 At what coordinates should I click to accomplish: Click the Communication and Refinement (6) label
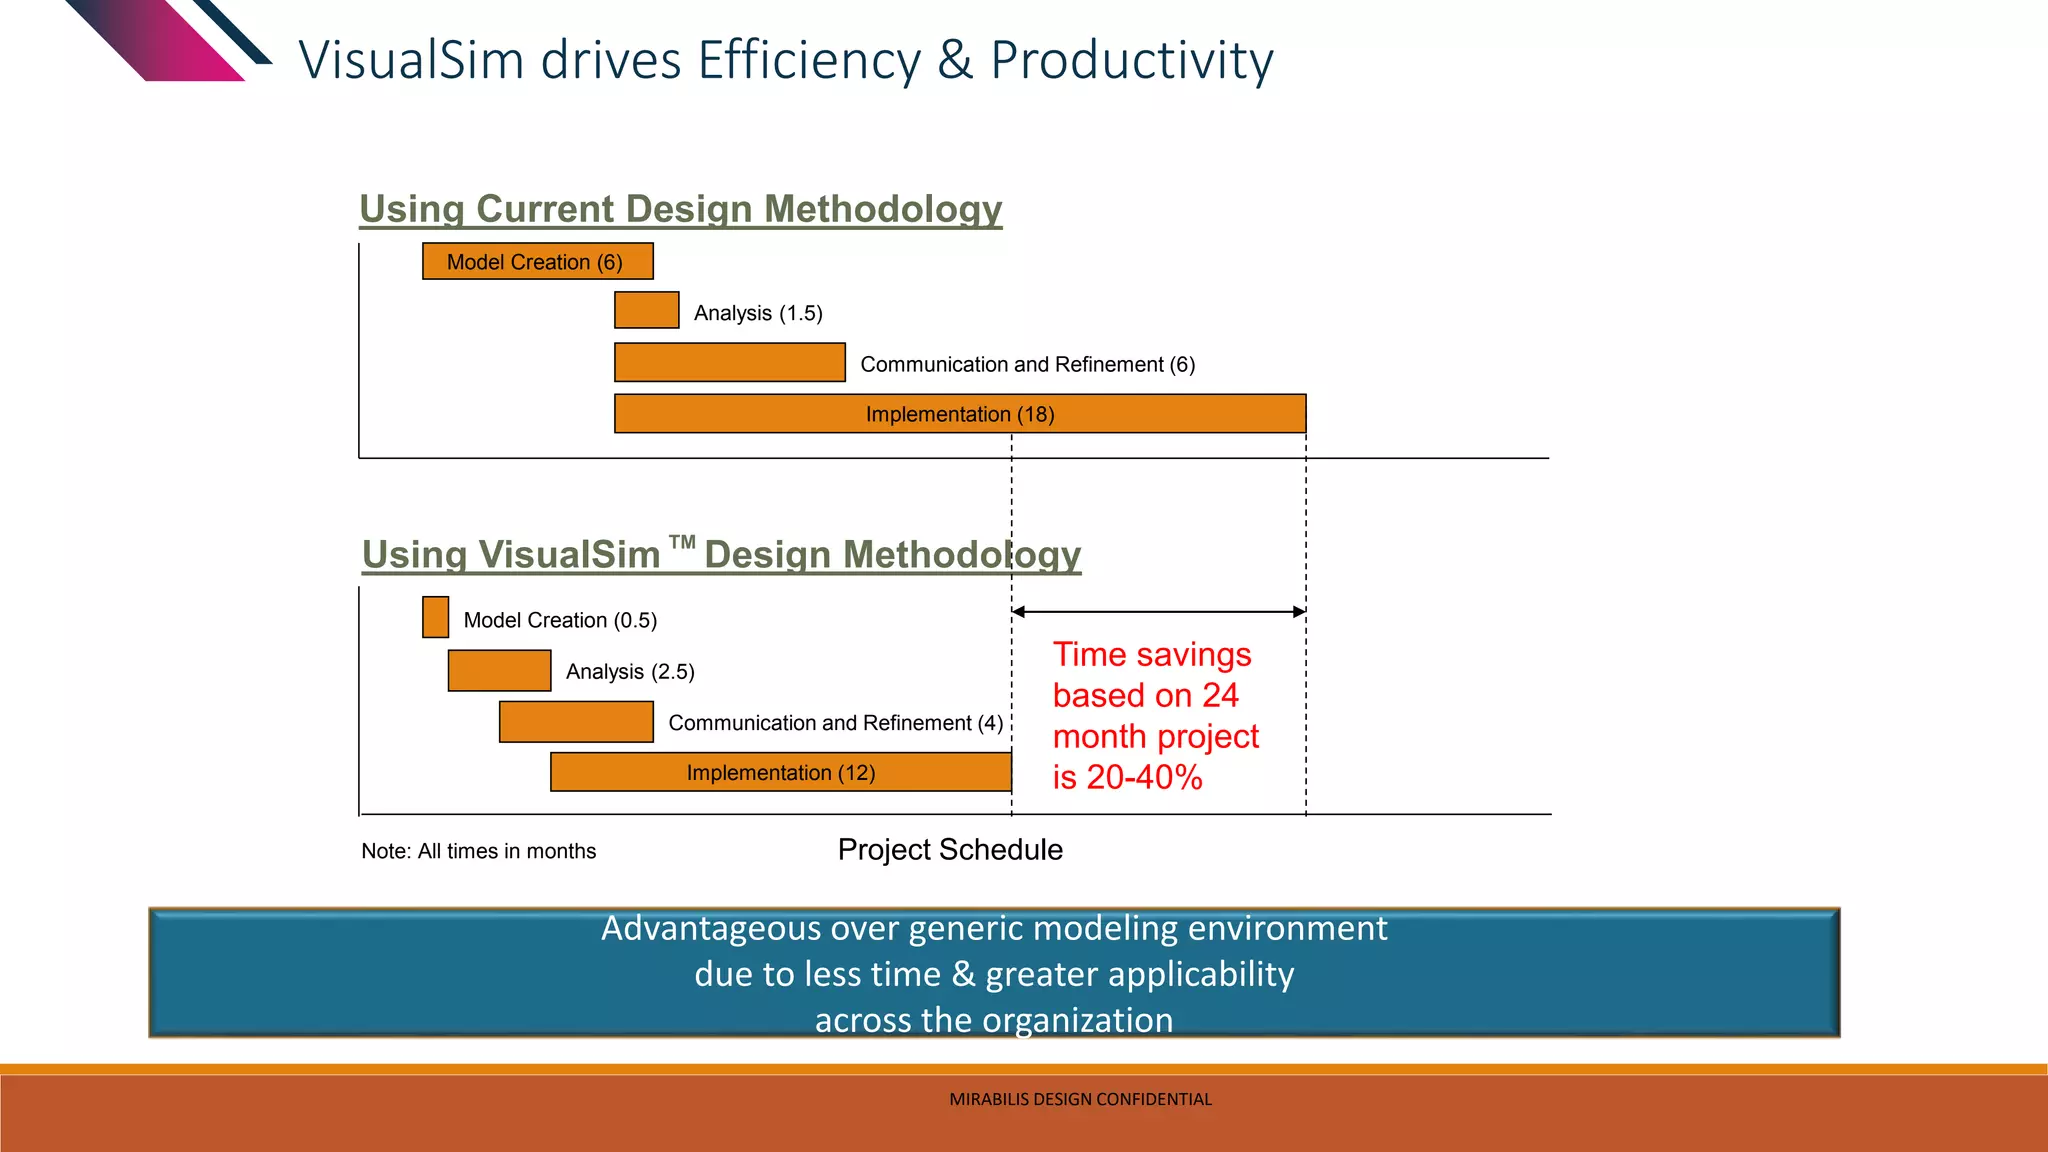point(1027,364)
